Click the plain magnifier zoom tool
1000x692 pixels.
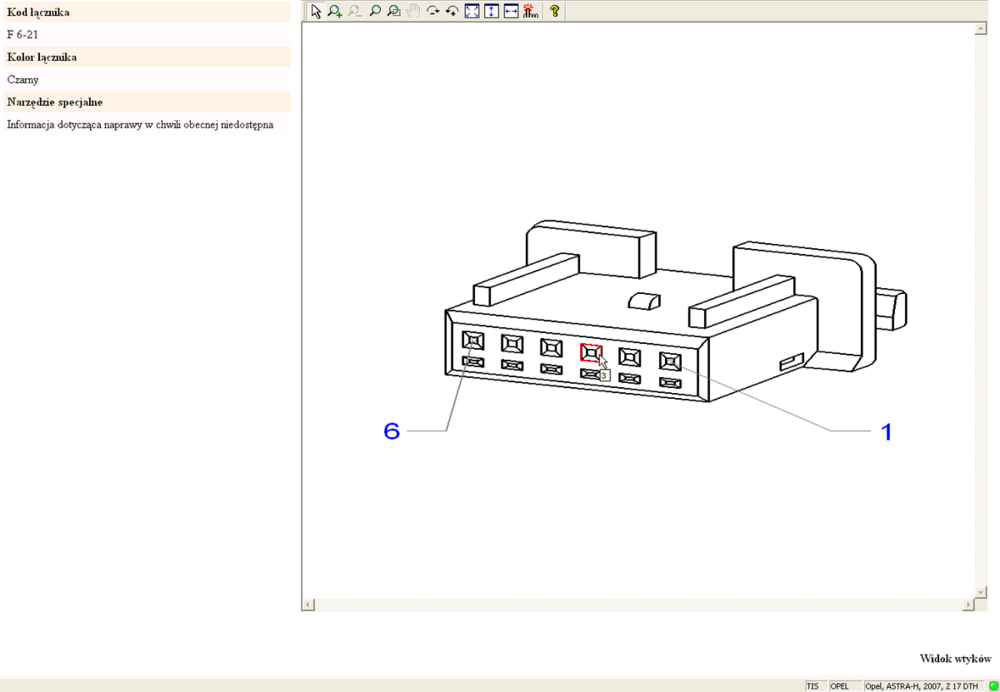[x=375, y=11]
